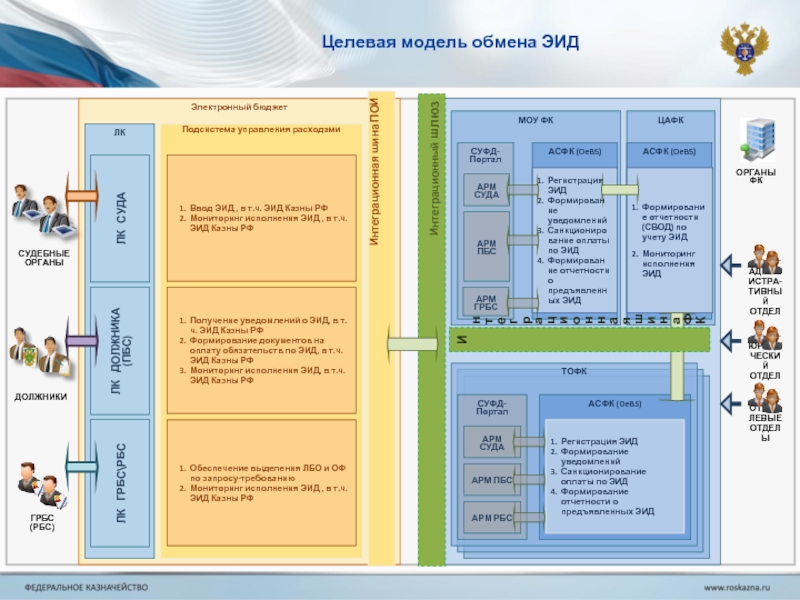Click the АРМ СУДА box in МОУ ФК
800x600 pixels.
click(486, 190)
